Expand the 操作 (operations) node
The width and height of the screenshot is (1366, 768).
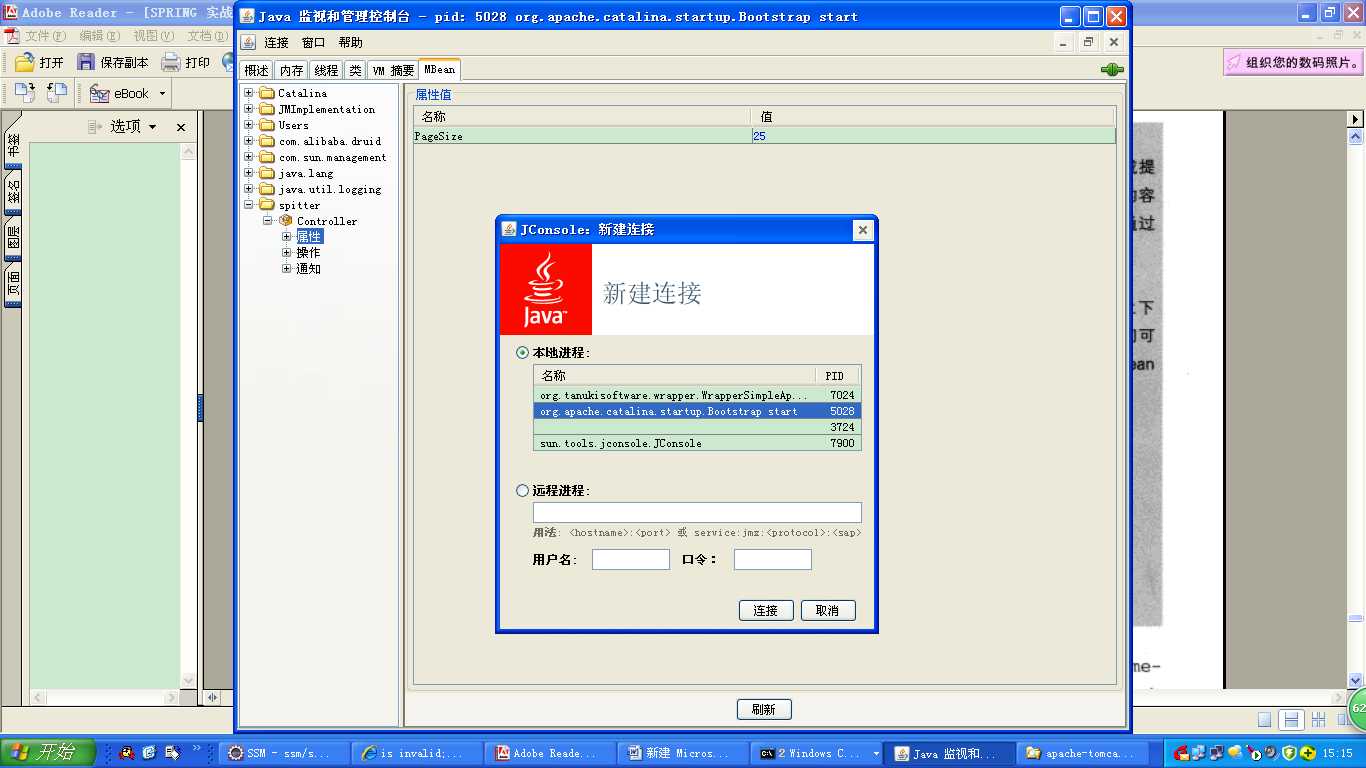287,253
